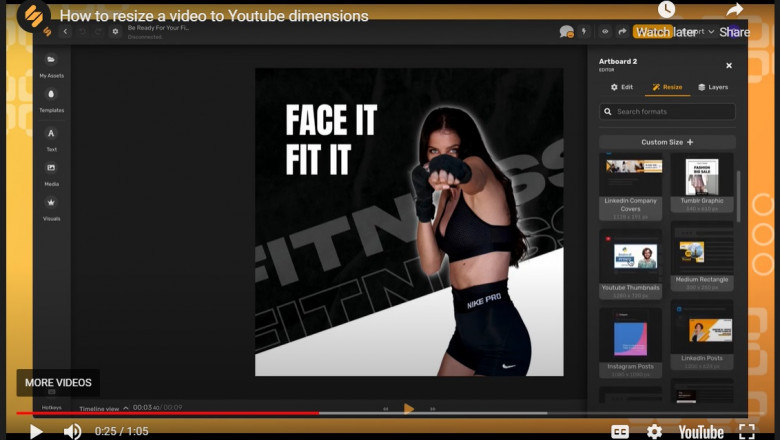Skip forward in editor timeline
This screenshot has height=440, width=780.
432,409
